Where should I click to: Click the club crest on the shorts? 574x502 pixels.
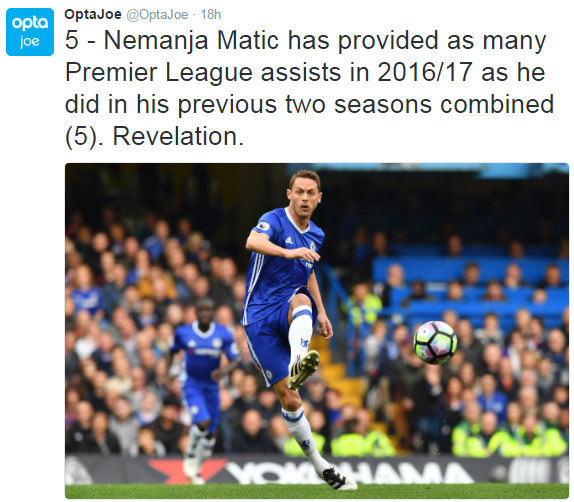point(269,375)
